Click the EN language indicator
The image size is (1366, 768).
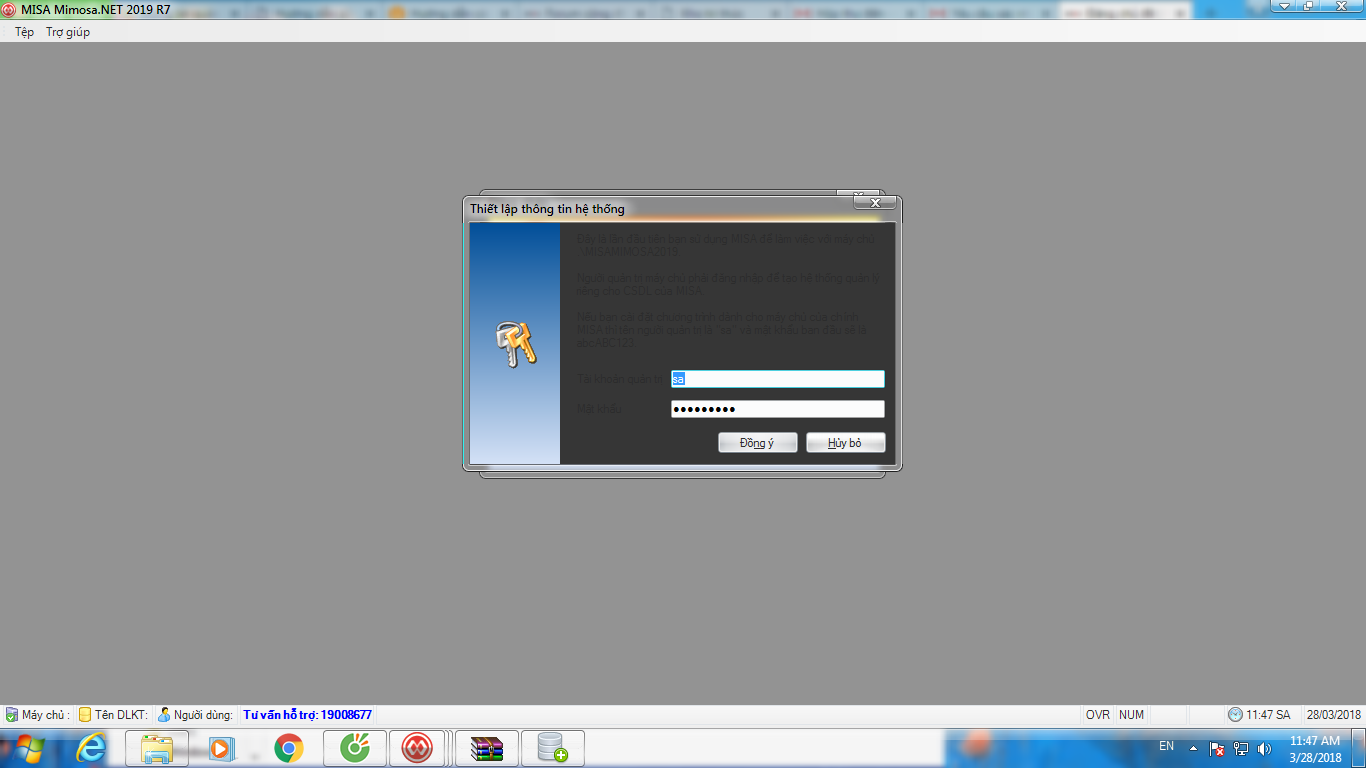tap(1166, 746)
